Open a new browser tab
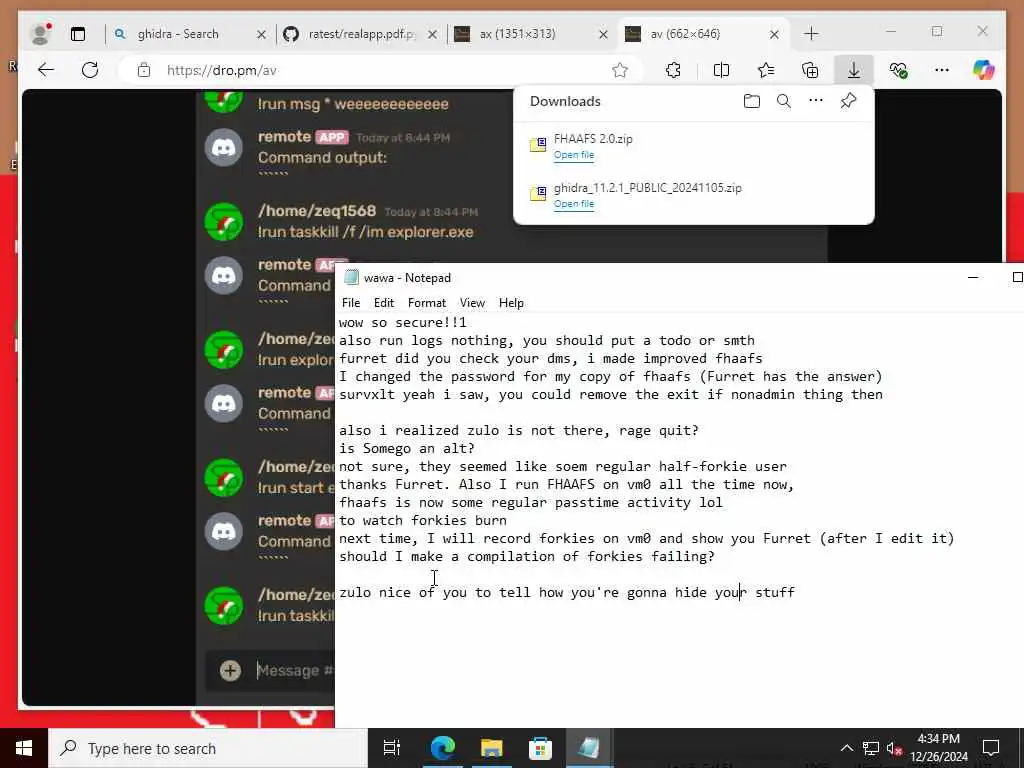1024x768 pixels. point(811,34)
